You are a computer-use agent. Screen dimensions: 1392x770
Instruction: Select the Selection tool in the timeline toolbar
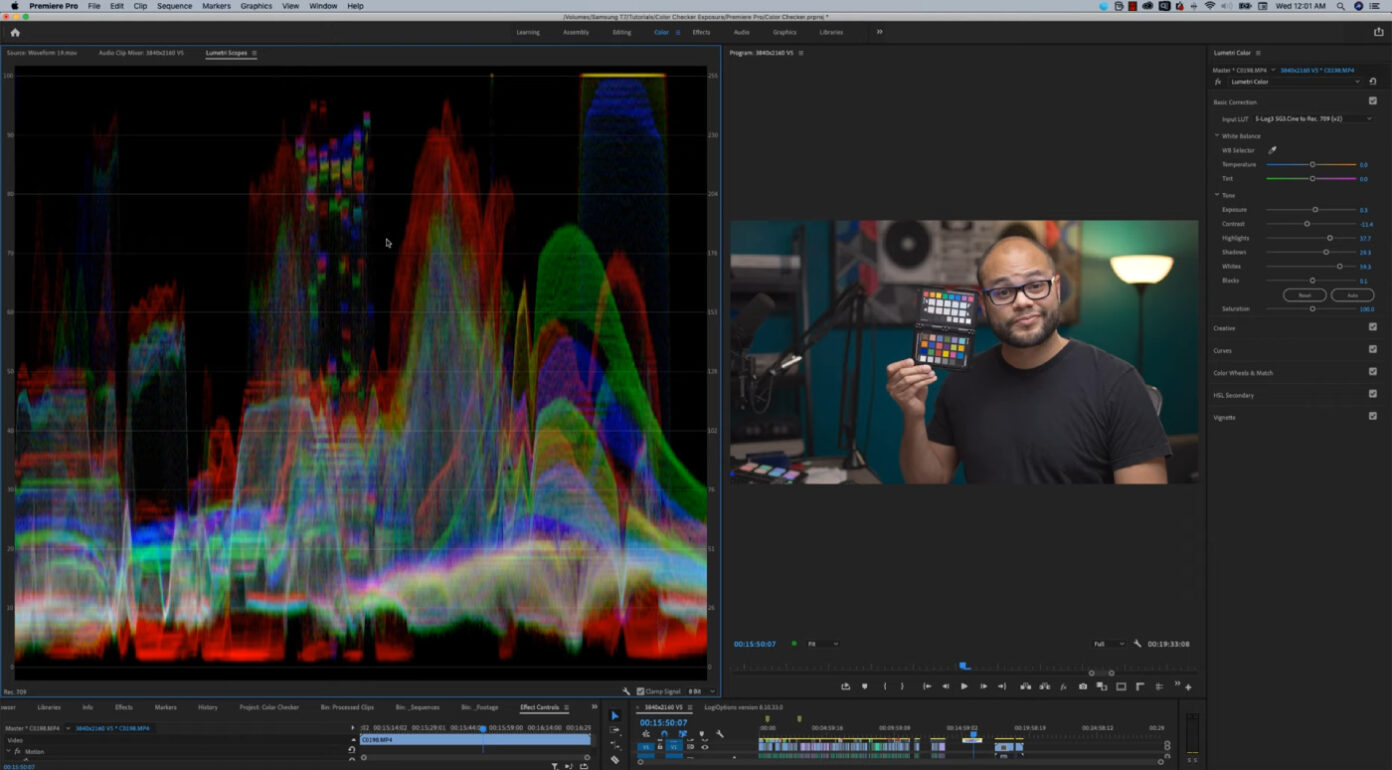[x=615, y=715]
